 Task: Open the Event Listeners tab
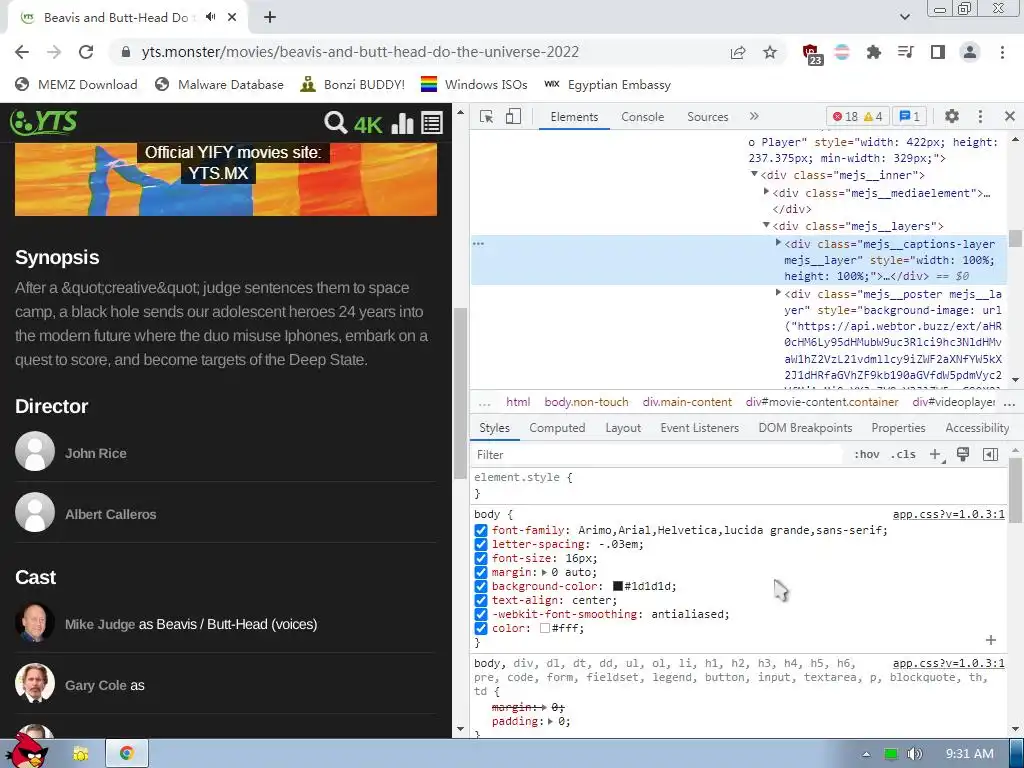coord(699,428)
